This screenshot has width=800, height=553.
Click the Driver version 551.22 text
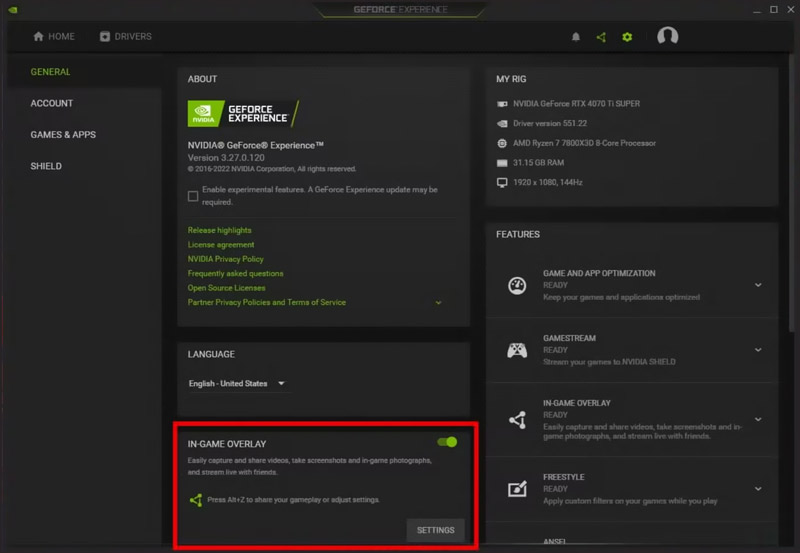550,123
